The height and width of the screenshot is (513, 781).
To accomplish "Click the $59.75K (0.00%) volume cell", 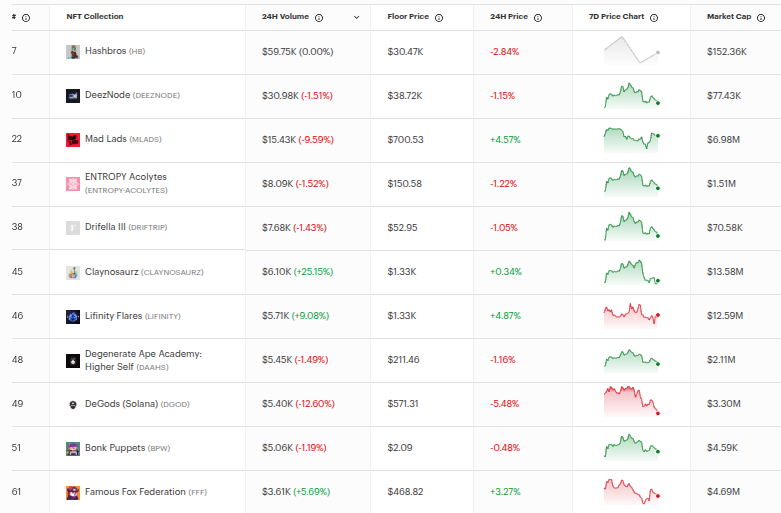I will point(297,52).
